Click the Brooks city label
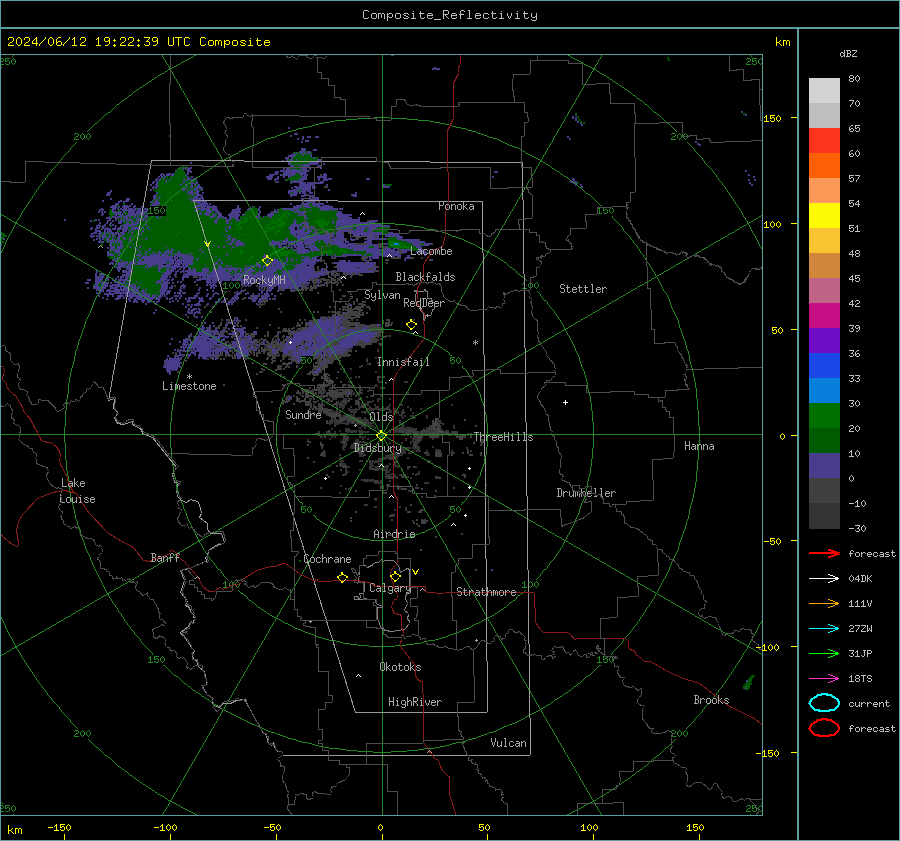Image resolution: width=900 pixels, height=841 pixels. pyautogui.click(x=711, y=700)
